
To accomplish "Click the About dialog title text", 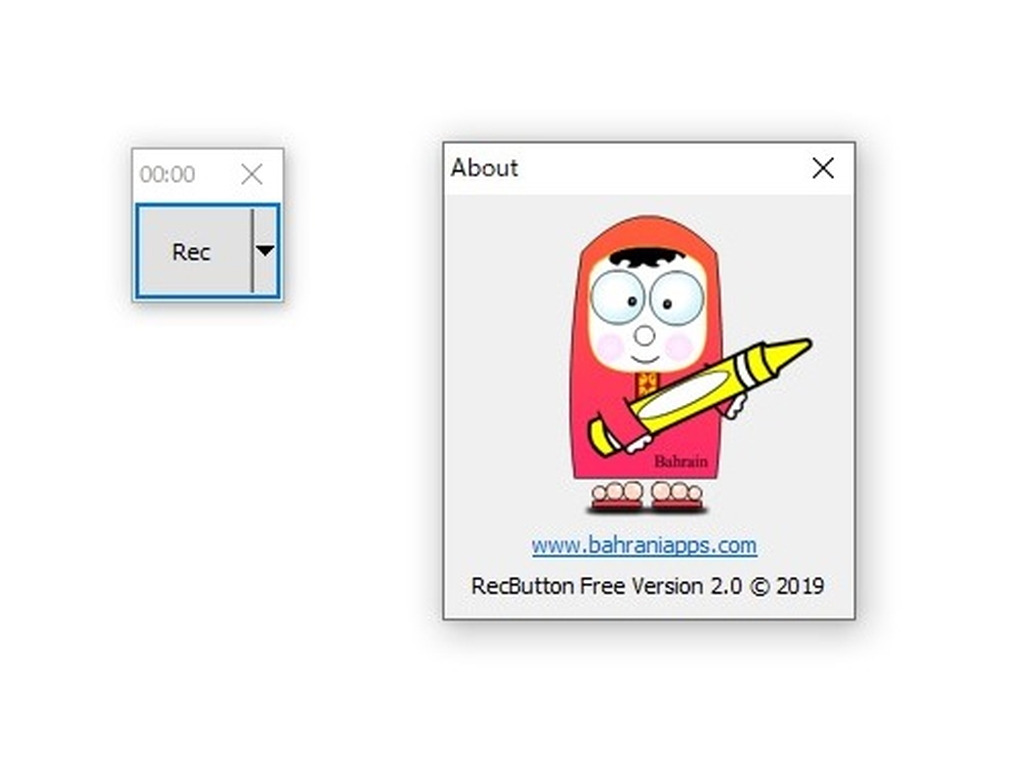I will pyautogui.click(x=484, y=168).
